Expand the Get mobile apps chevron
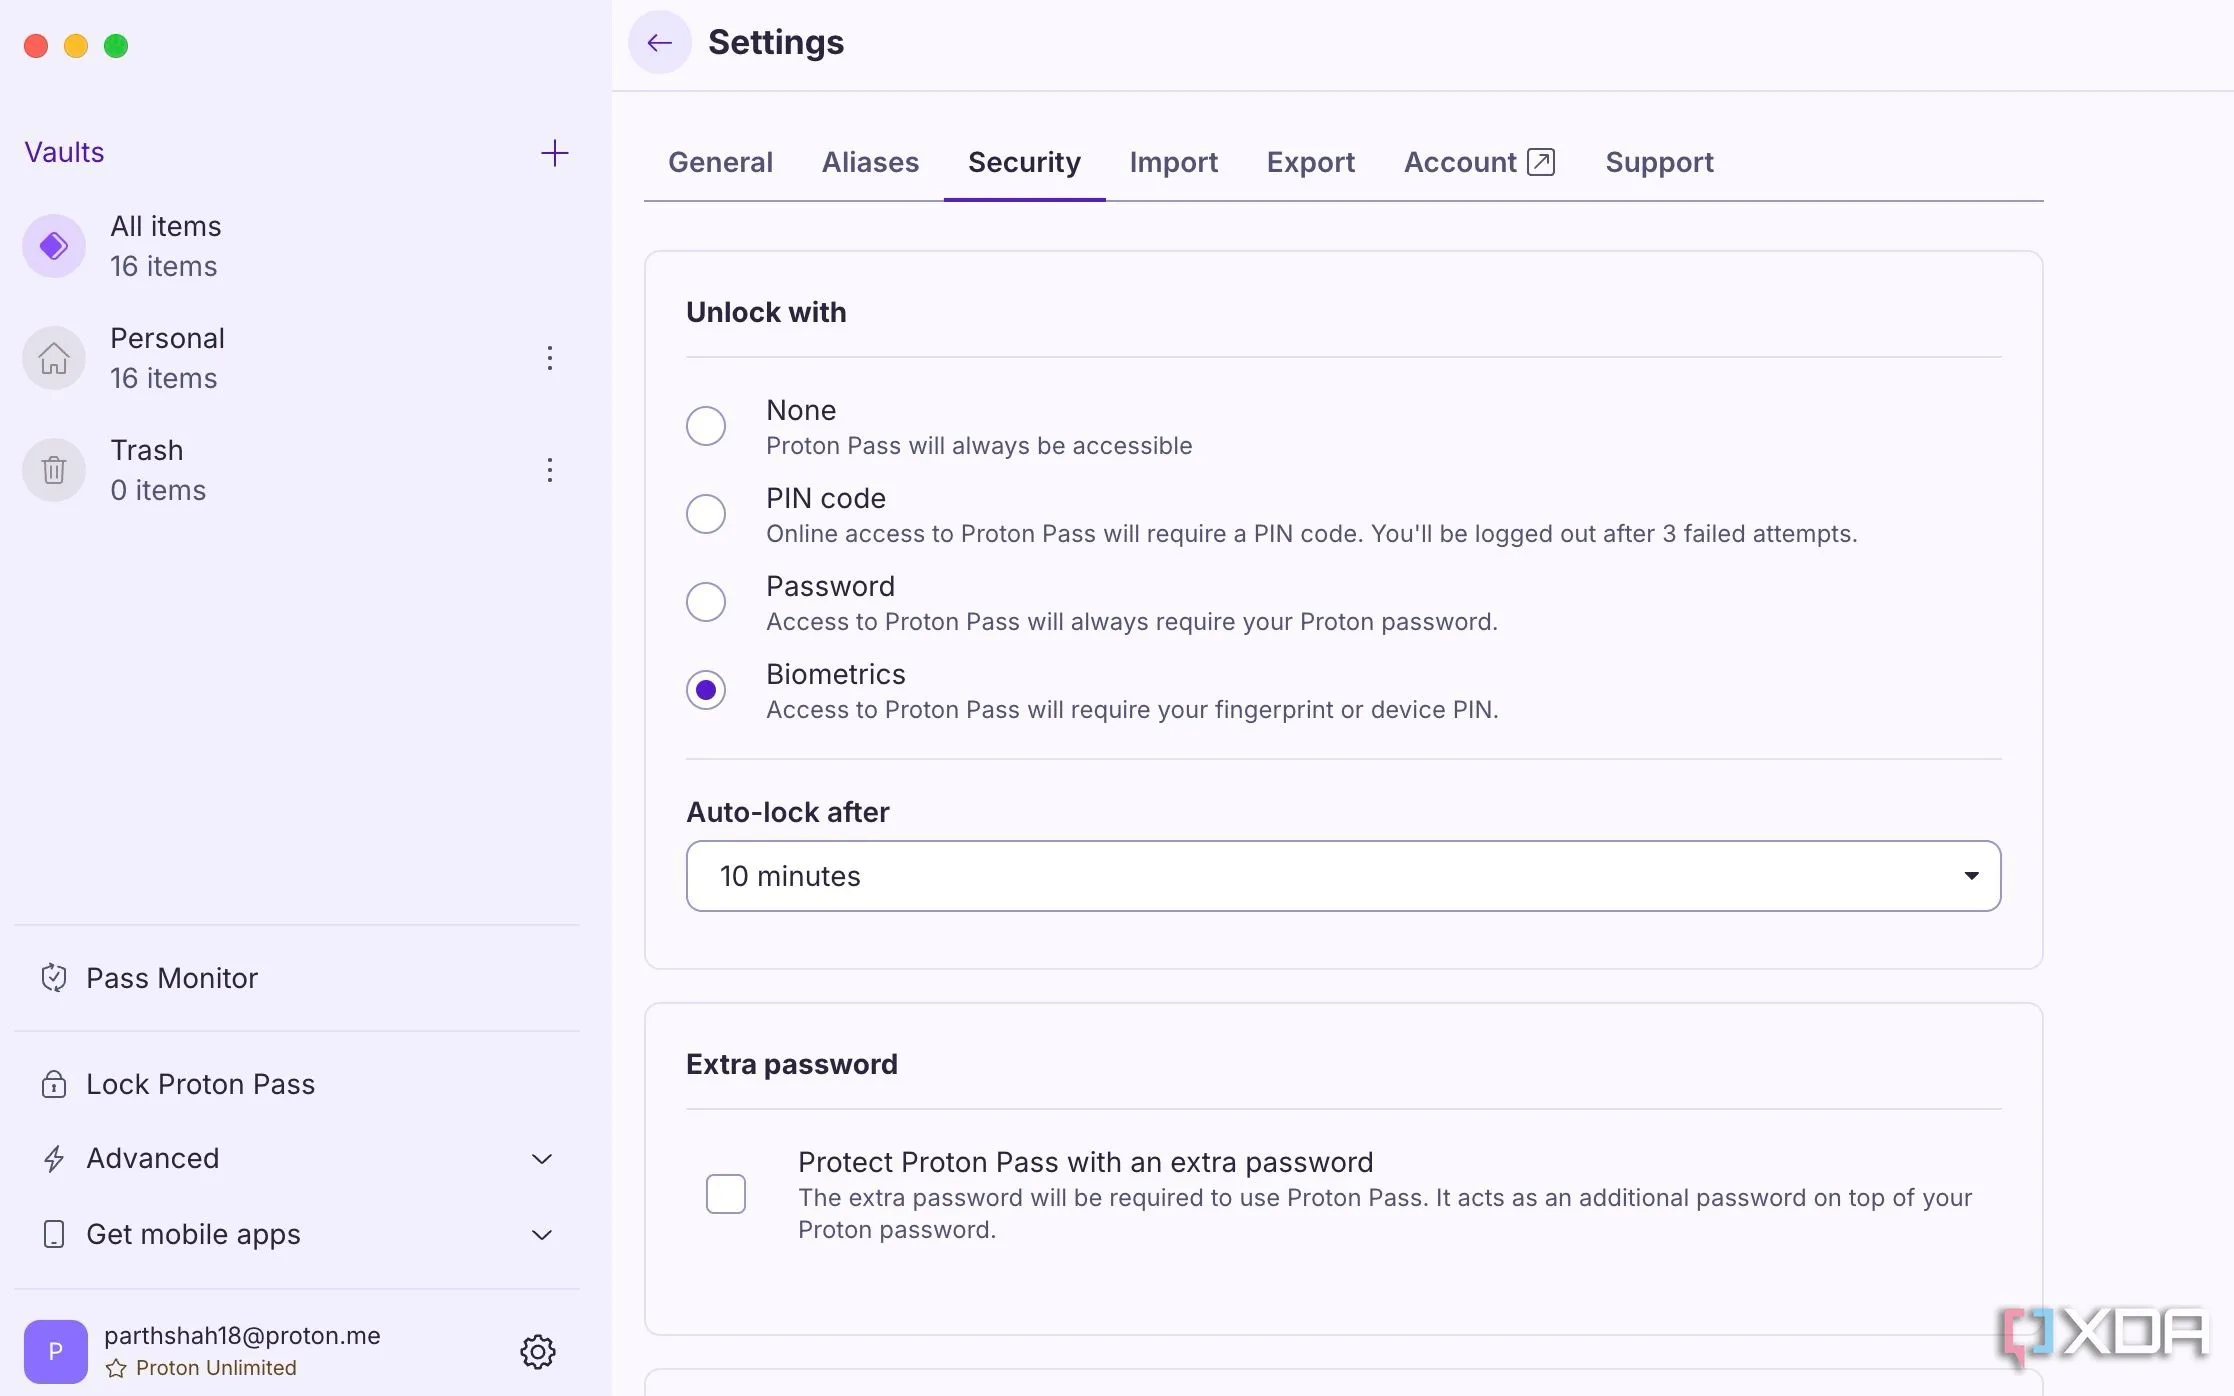2234x1396 pixels. pos(542,1235)
